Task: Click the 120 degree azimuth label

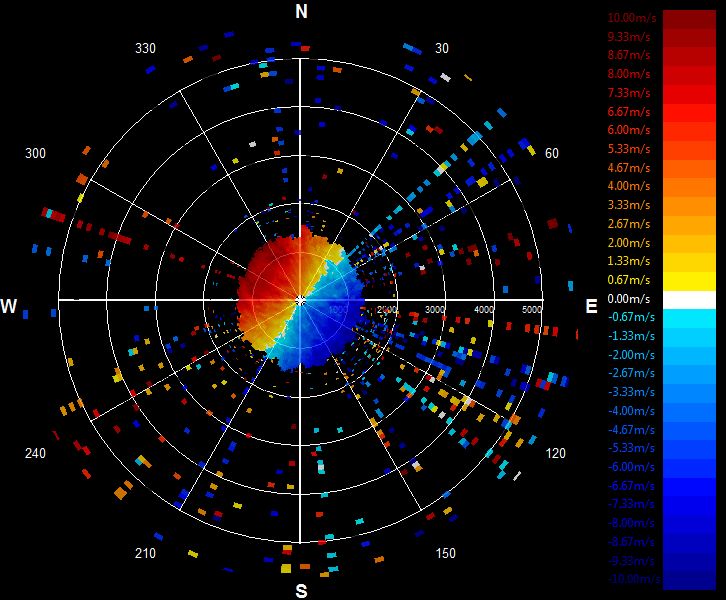Action: point(556,453)
